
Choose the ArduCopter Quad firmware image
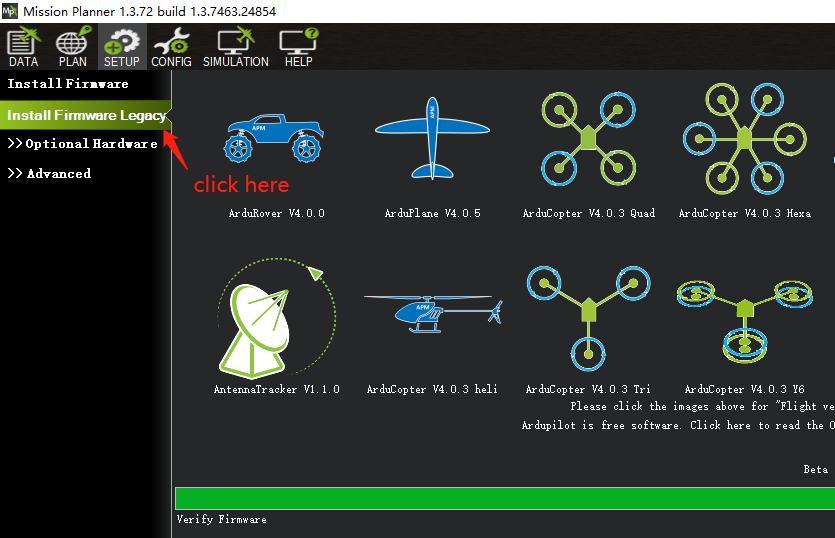tap(588, 138)
